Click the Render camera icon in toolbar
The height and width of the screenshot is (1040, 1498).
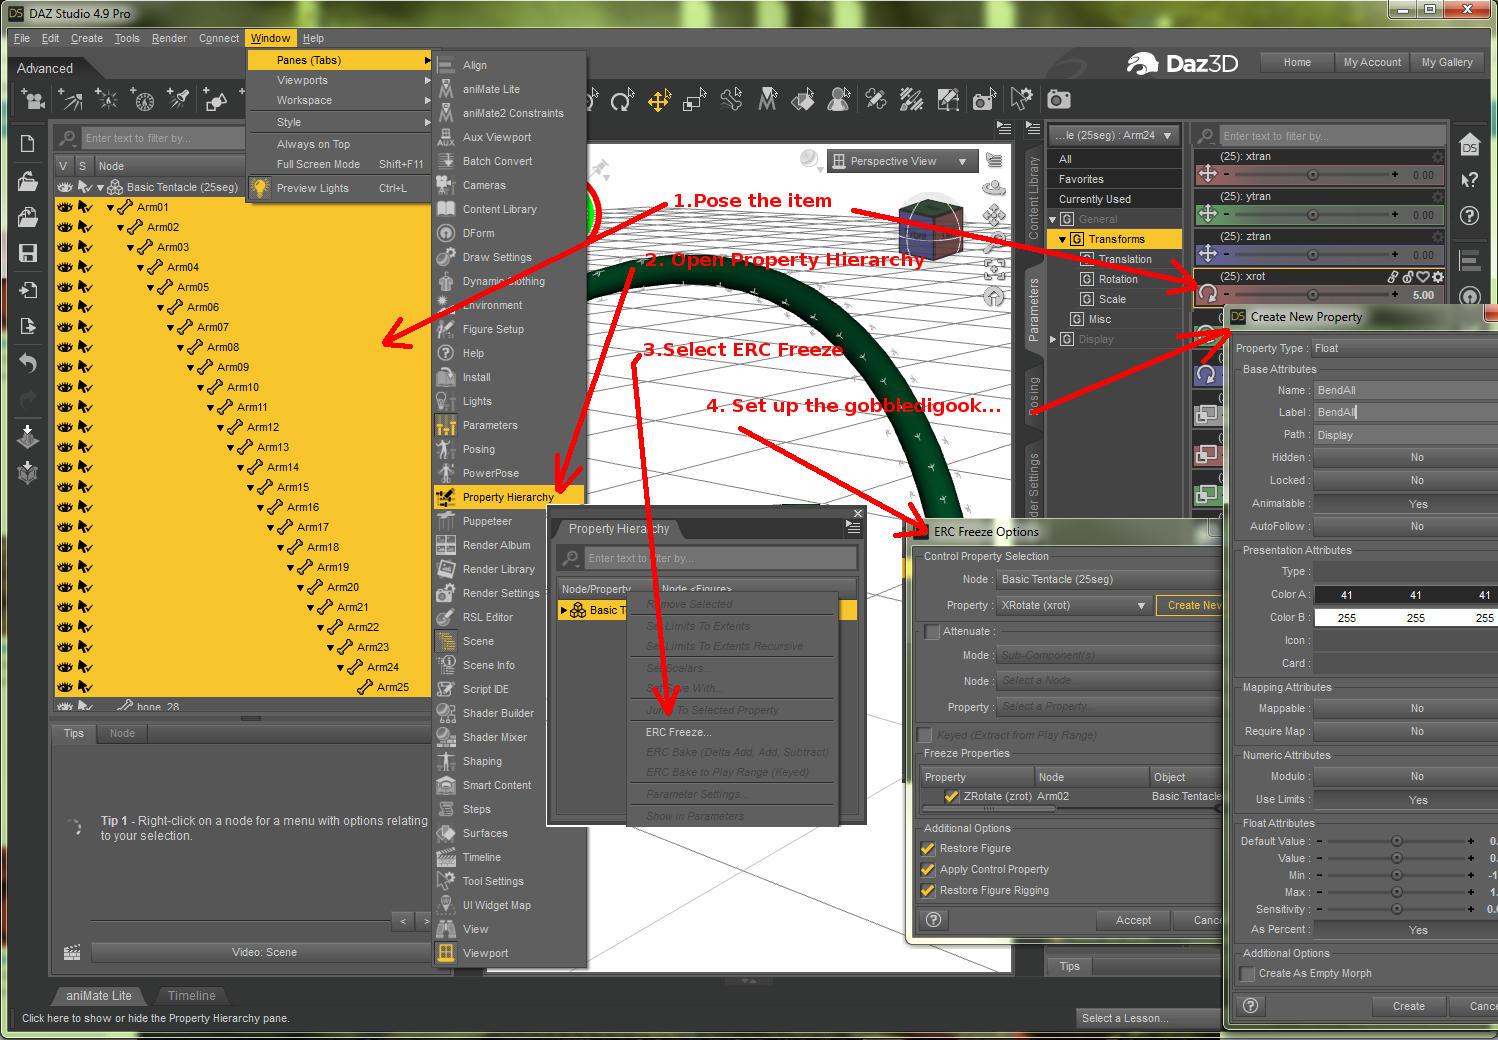(x=1059, y=99)
